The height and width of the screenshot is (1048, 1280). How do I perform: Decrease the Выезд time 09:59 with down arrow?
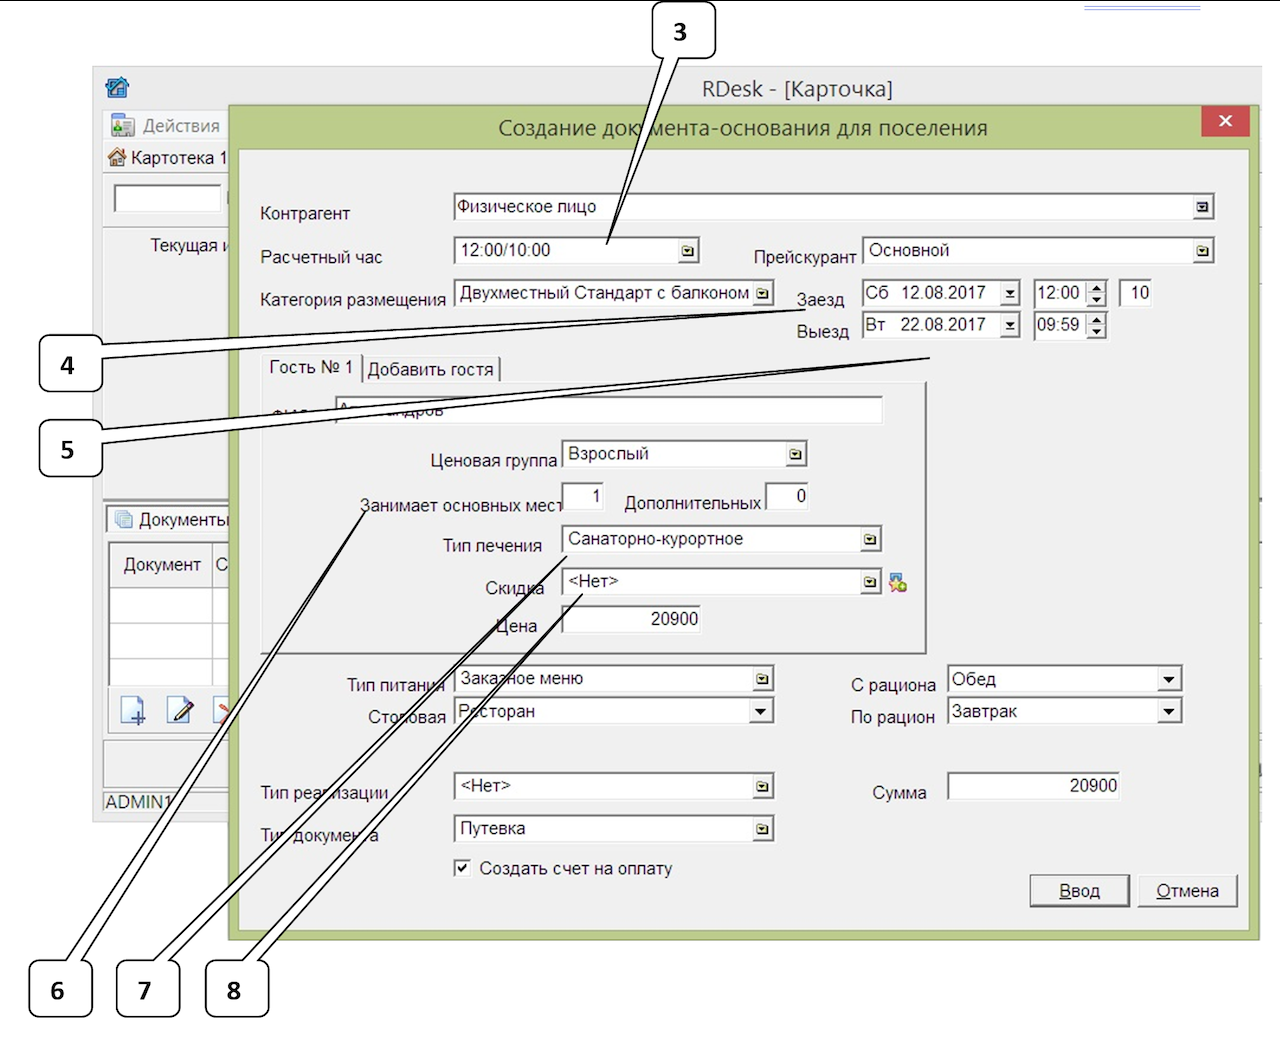click(1097, 331)
